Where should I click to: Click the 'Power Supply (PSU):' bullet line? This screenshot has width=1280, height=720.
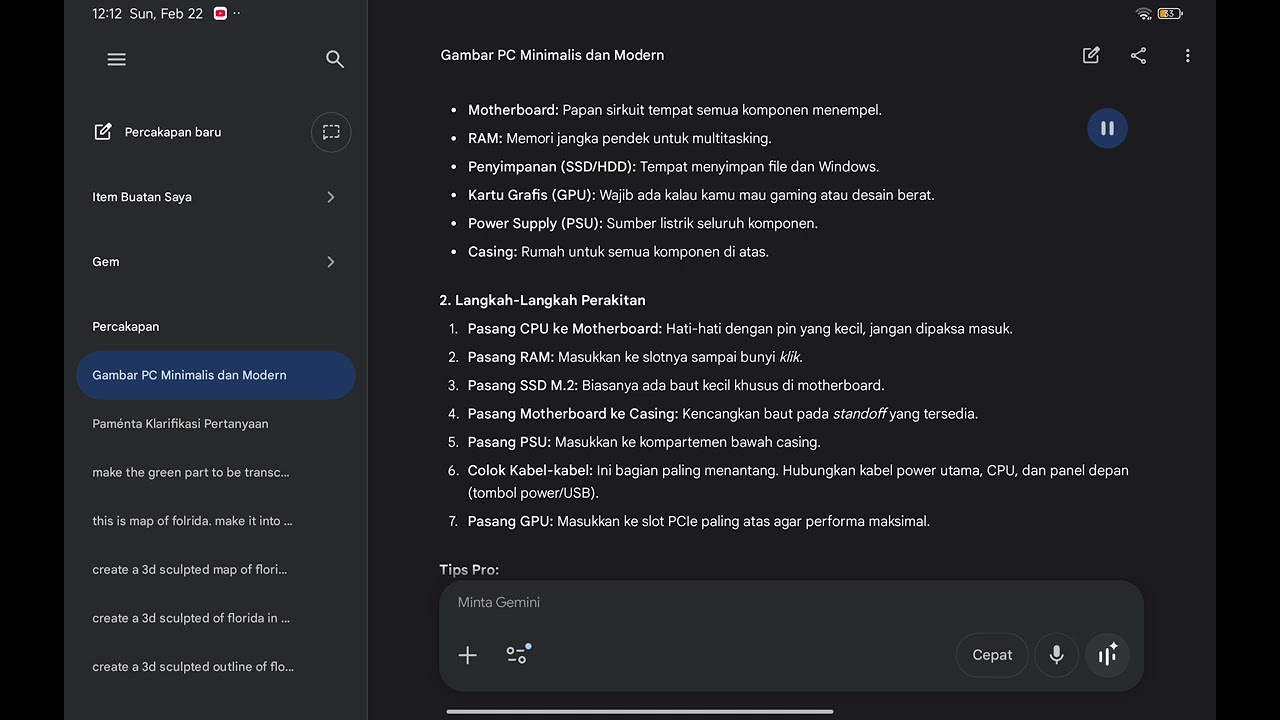pos(643,224)
